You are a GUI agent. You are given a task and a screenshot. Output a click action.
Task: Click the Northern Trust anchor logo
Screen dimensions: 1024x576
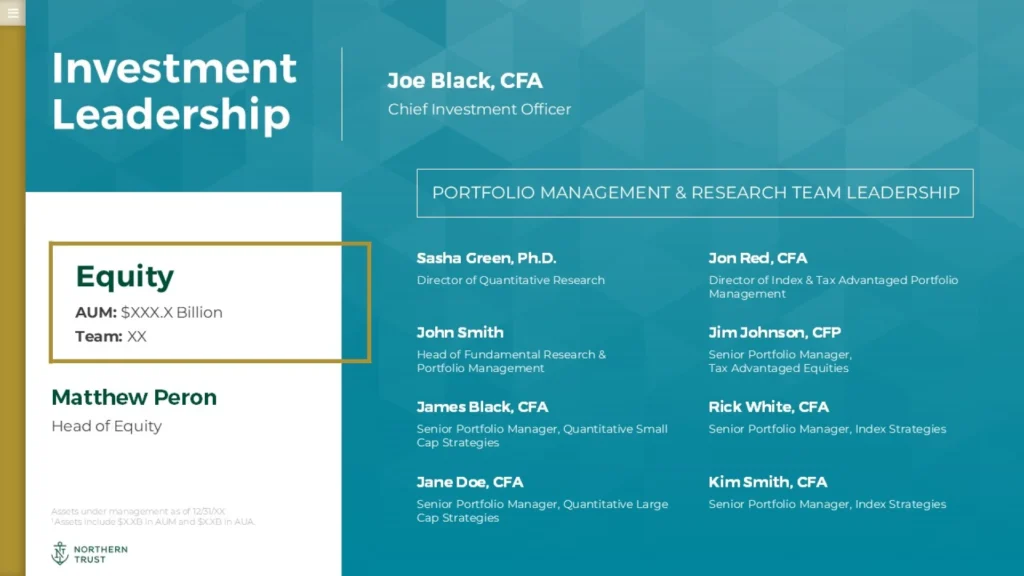(60, 553)
